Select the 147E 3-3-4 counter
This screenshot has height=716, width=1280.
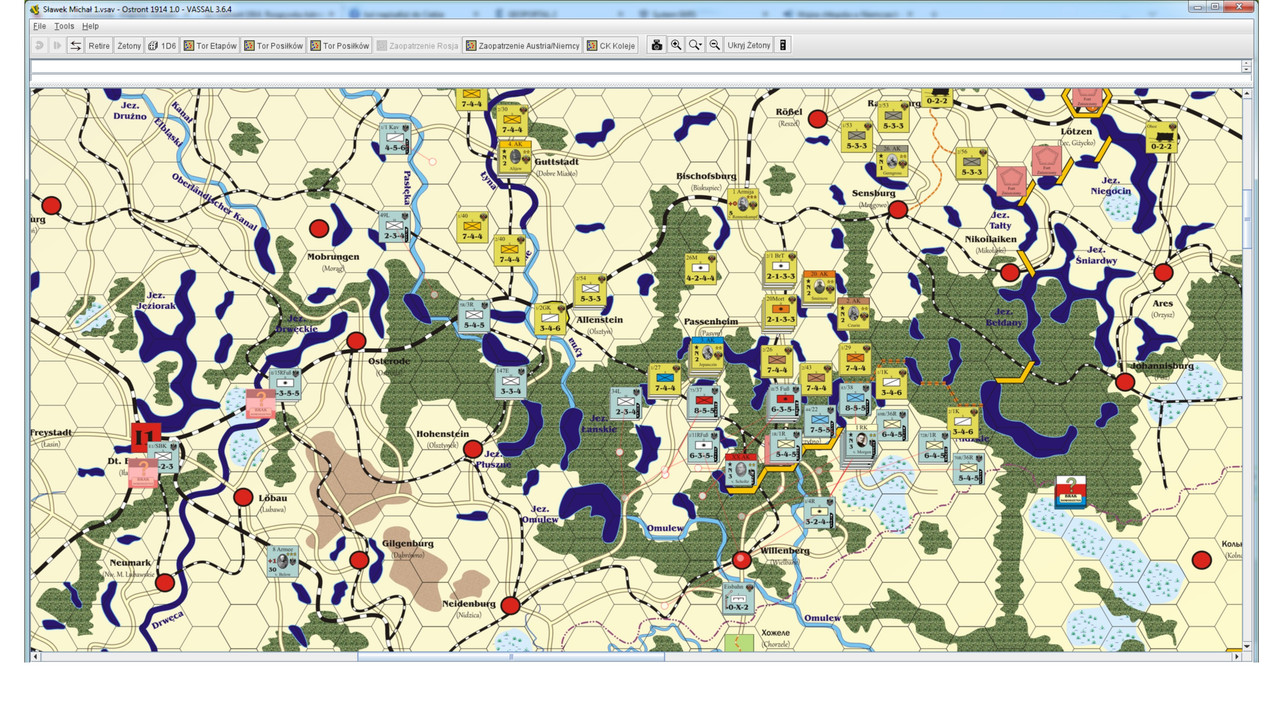pos(510,383)
